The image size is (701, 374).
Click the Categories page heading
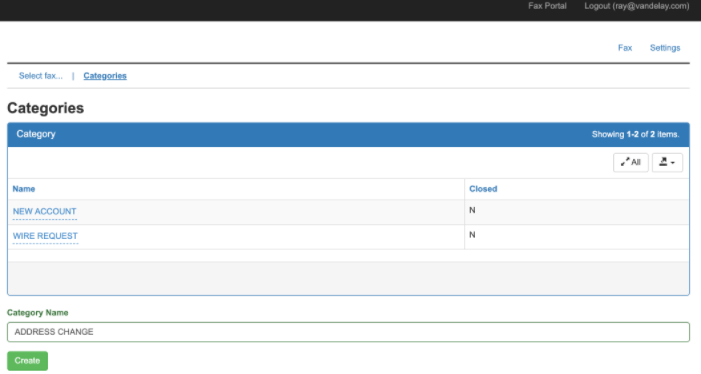(46, 108)
